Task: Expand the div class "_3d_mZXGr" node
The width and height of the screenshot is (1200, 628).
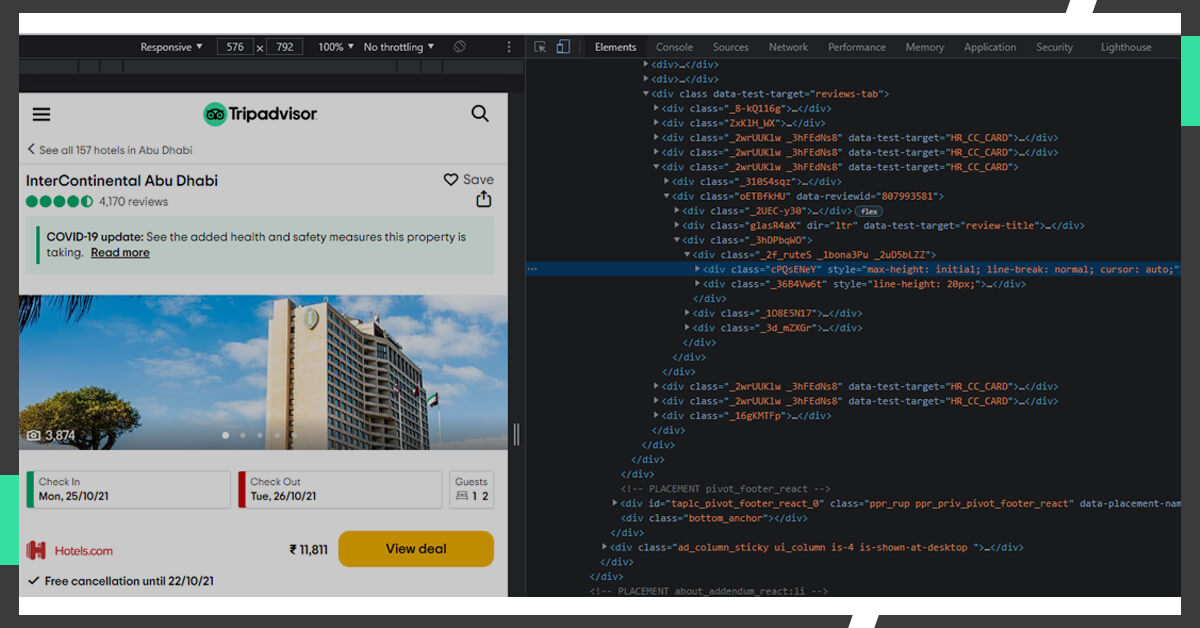Action: [x=687, y=328]
